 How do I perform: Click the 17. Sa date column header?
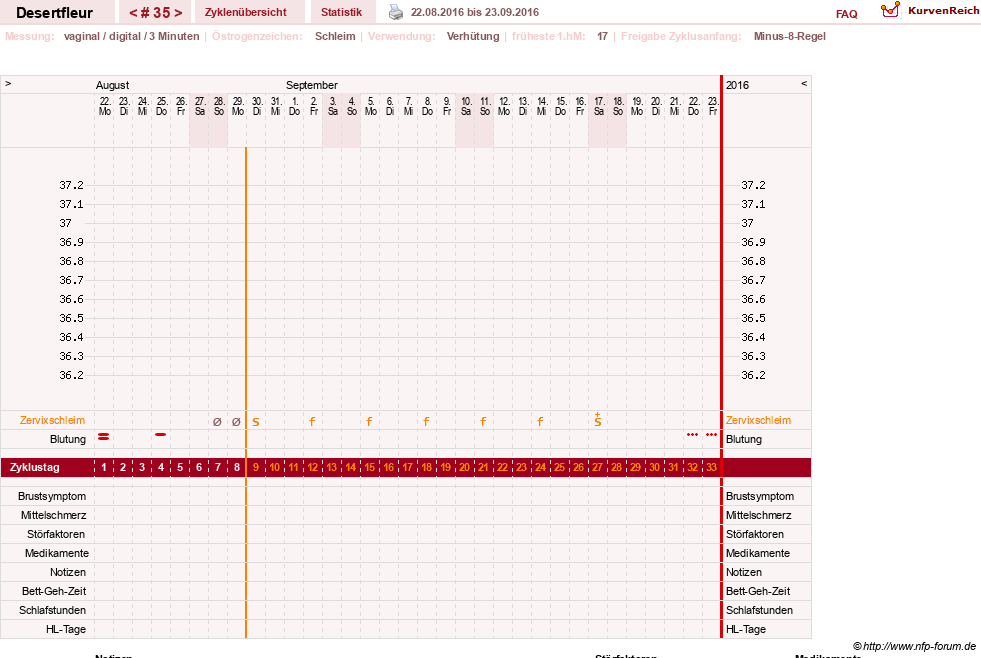pyautogui.click(x=599, y=106)
